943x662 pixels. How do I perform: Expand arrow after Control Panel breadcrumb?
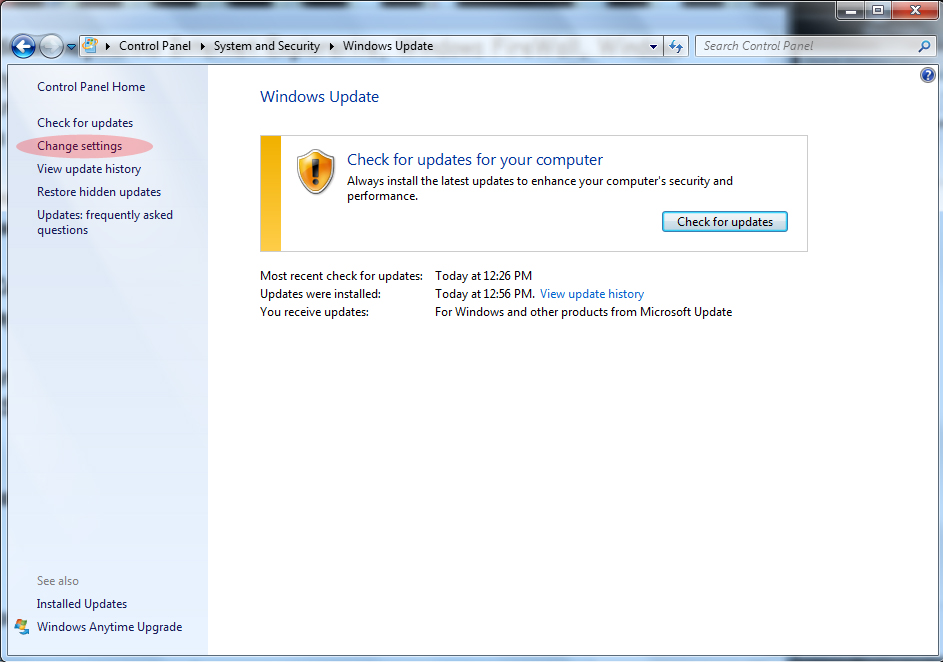point(203,46)
